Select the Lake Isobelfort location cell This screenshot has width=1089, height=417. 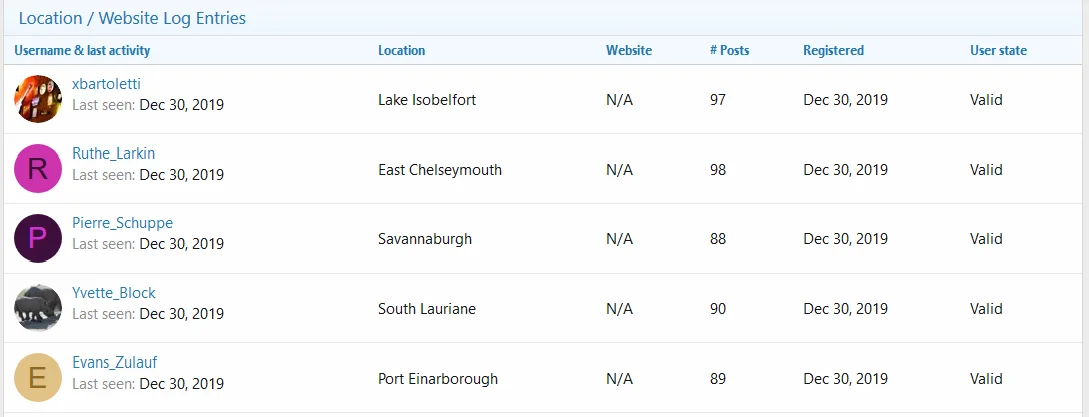427,99
